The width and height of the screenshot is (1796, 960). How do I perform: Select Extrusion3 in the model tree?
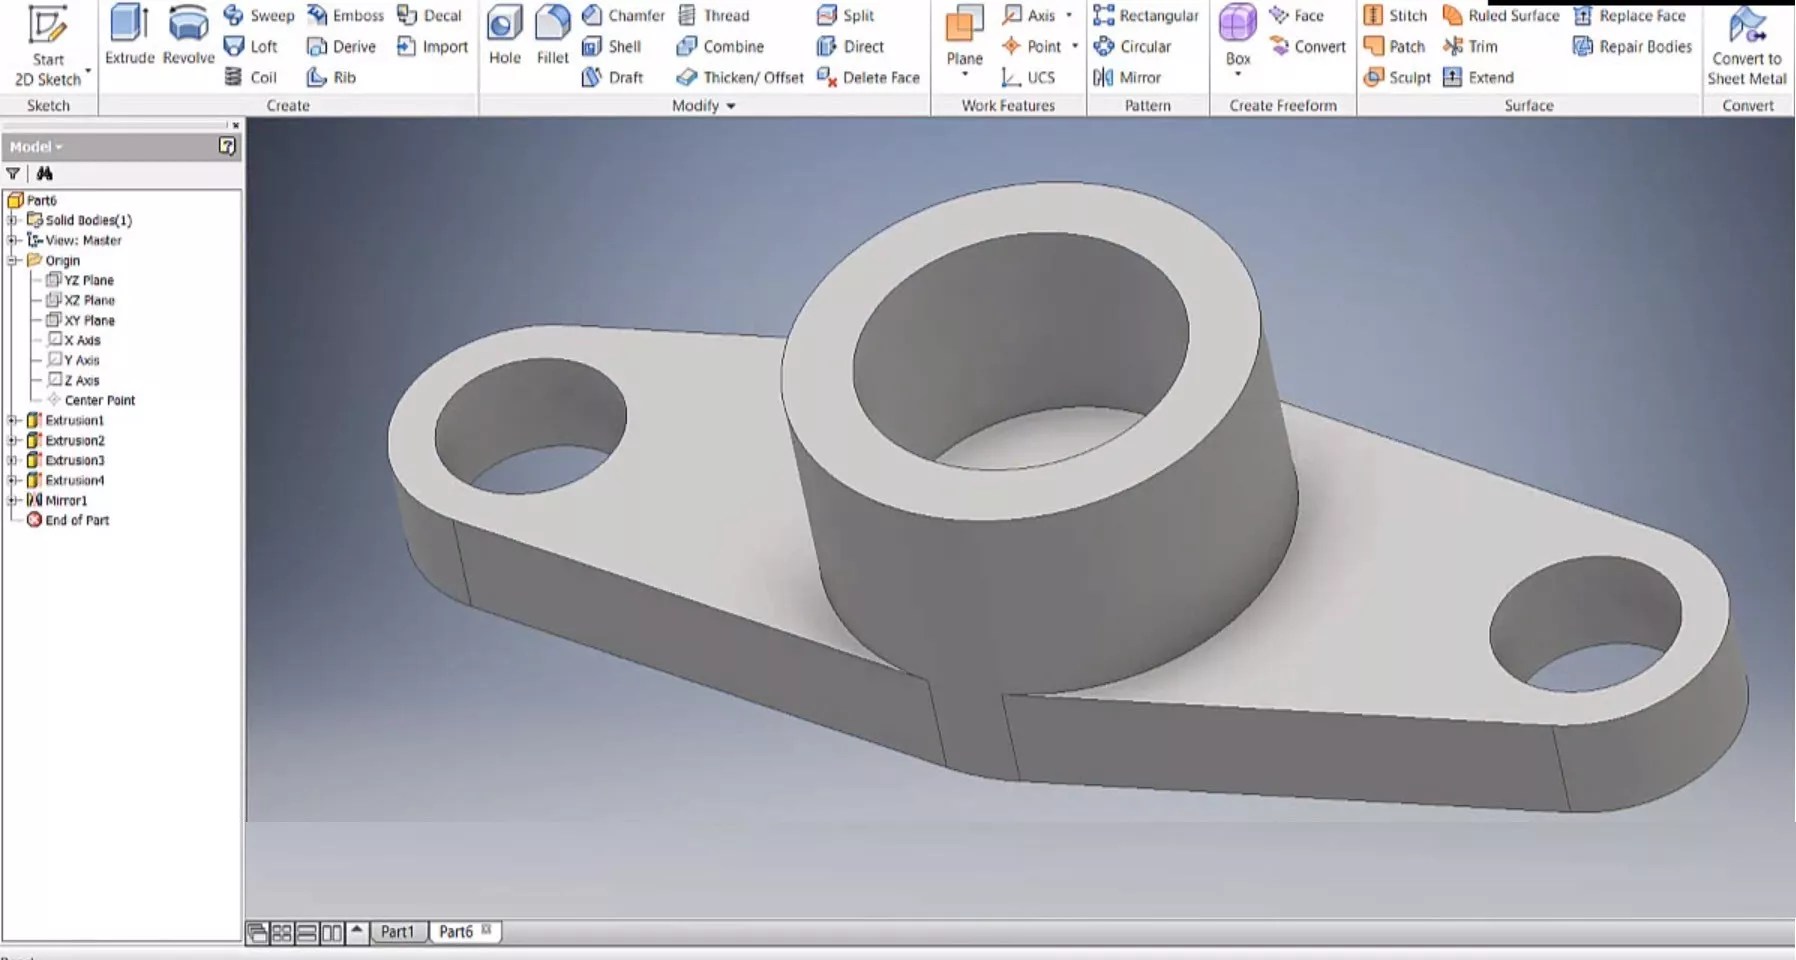65,460
